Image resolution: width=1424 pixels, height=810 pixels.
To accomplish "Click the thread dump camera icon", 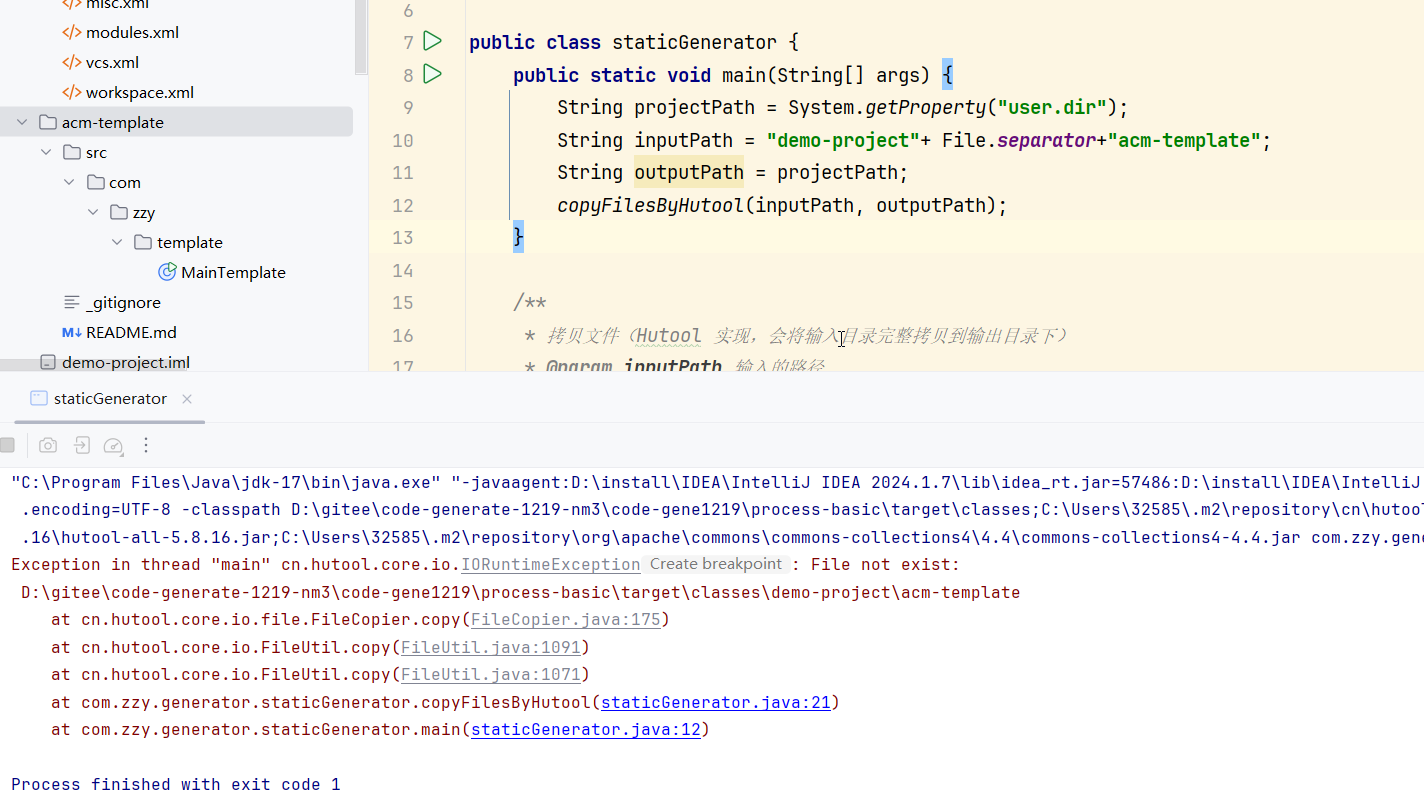I will pyautogui.click(x=48, y=445).
